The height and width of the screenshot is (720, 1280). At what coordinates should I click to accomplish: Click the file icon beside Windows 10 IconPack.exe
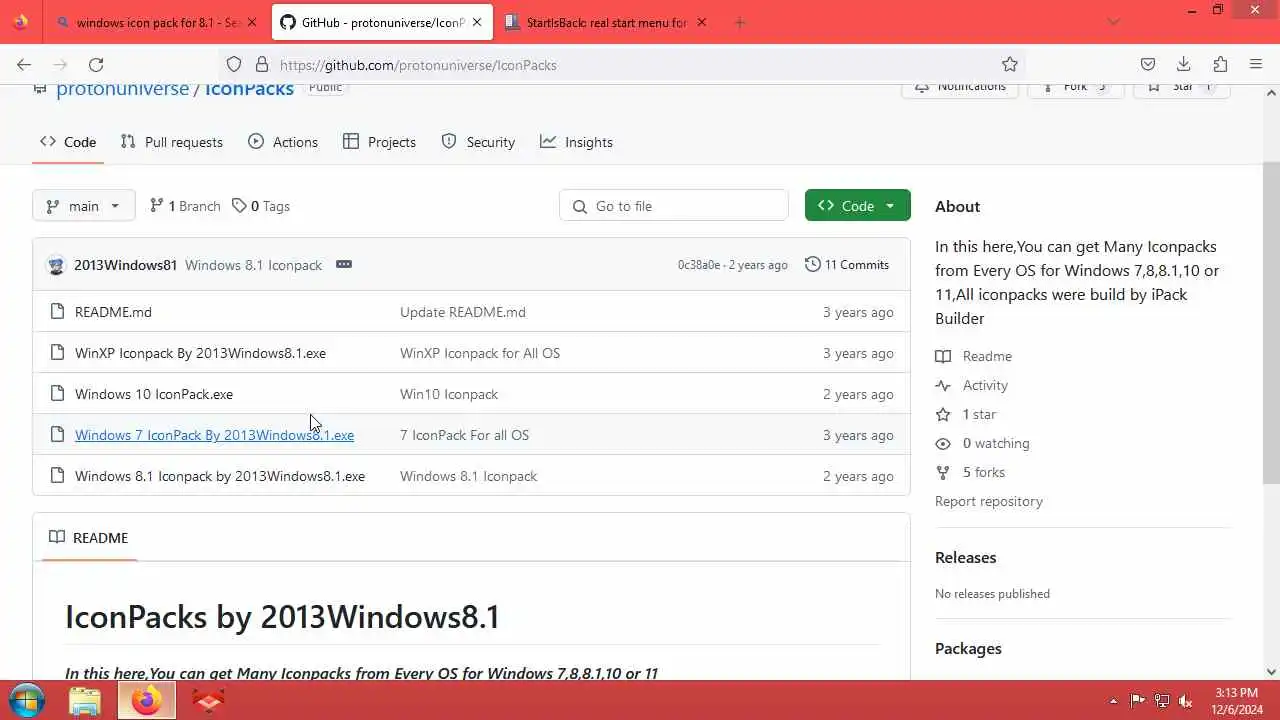pyautogui.click(x=57, y=394)
